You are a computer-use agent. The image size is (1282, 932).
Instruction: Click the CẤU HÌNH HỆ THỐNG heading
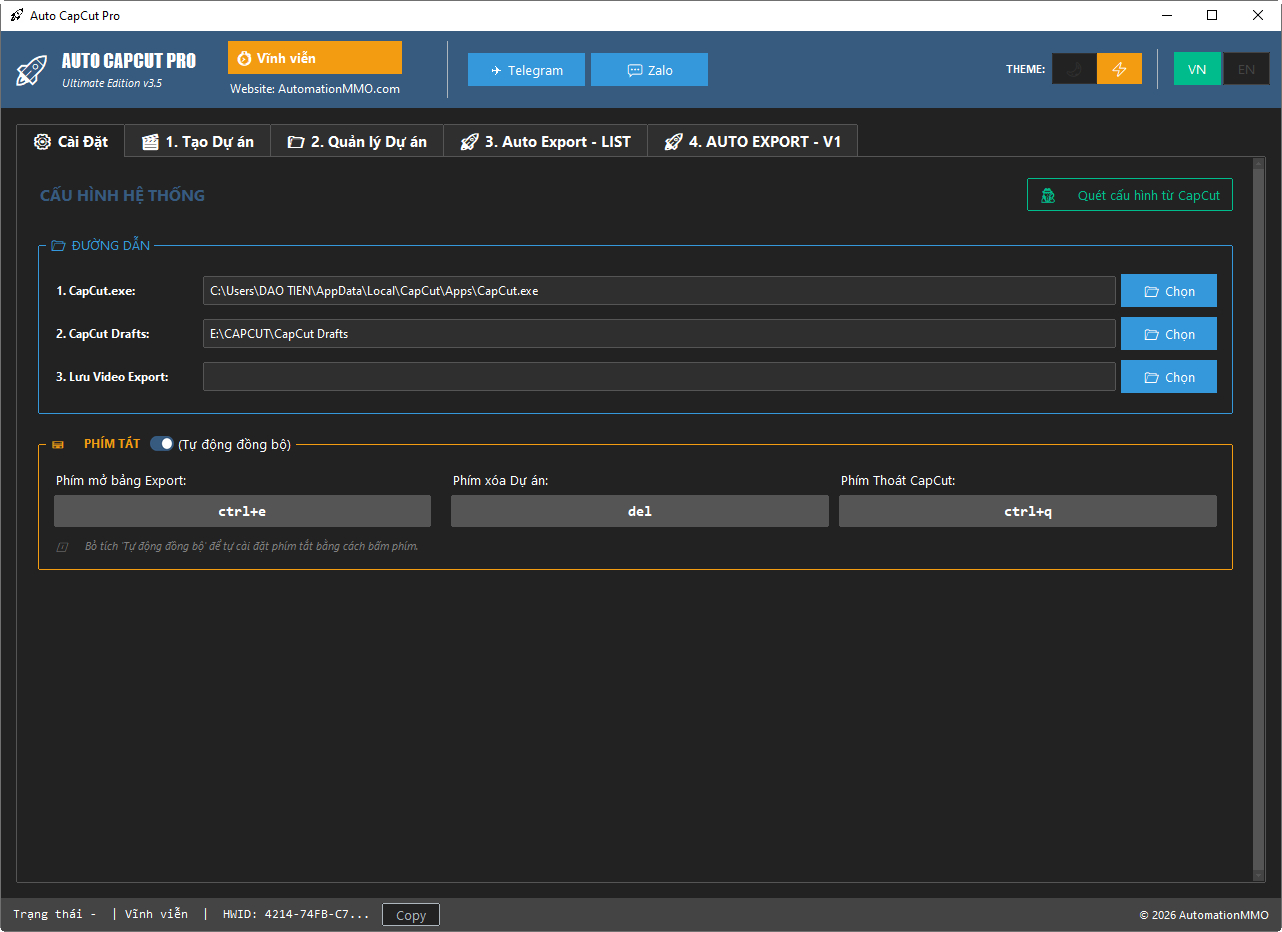pos(122,196)
